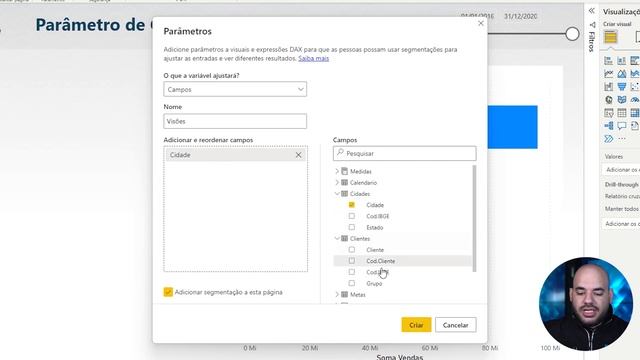640x360 pixels.
Task: Select the filled map visual
Action: point(622,100)
